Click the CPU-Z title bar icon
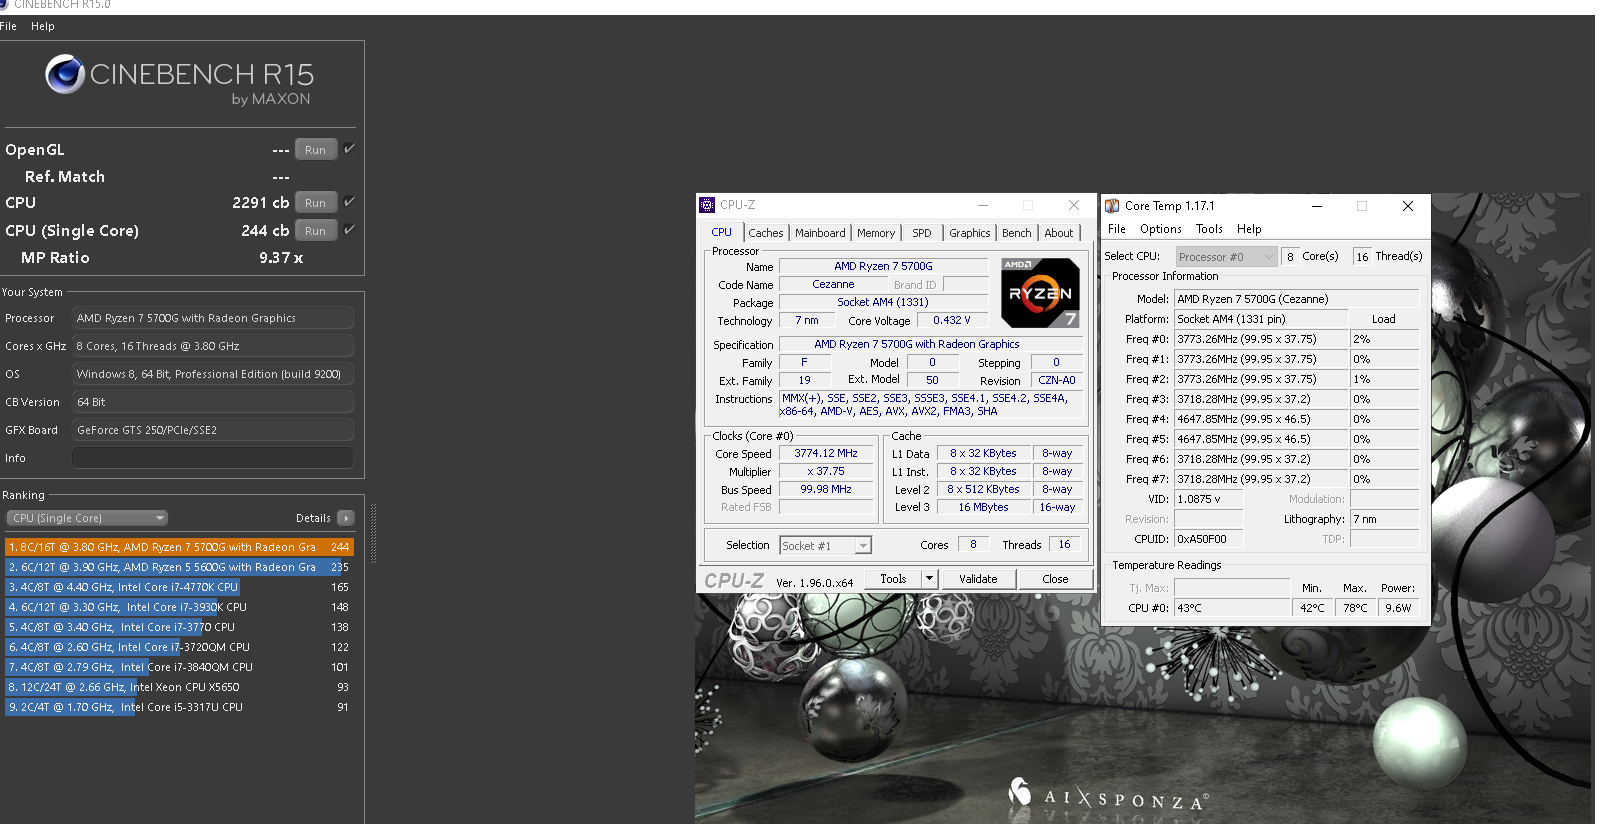This screenshot has height=824, width=1608. [x=707, y=205]
